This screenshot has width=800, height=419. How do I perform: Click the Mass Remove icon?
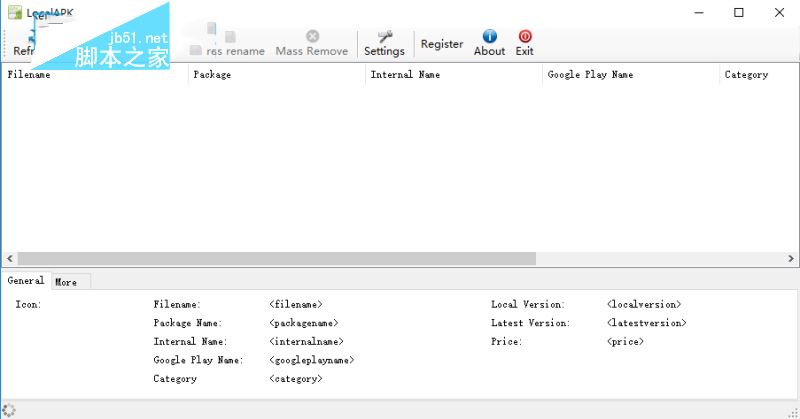pos(312,36)
